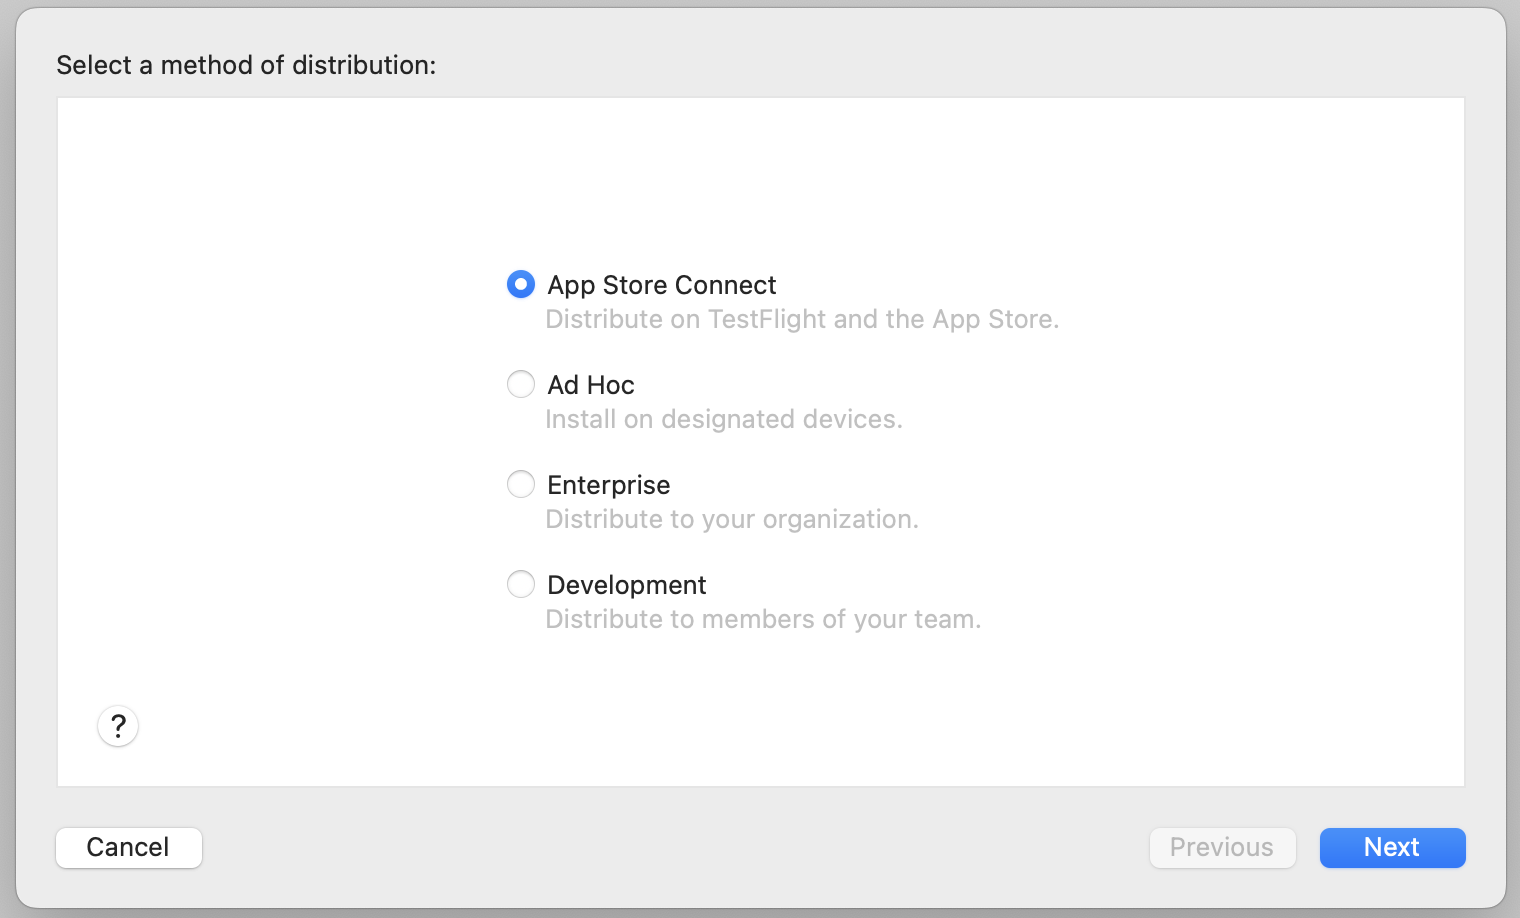Click the 'Development' label text

pyautogui.click(x=627, y=586)
